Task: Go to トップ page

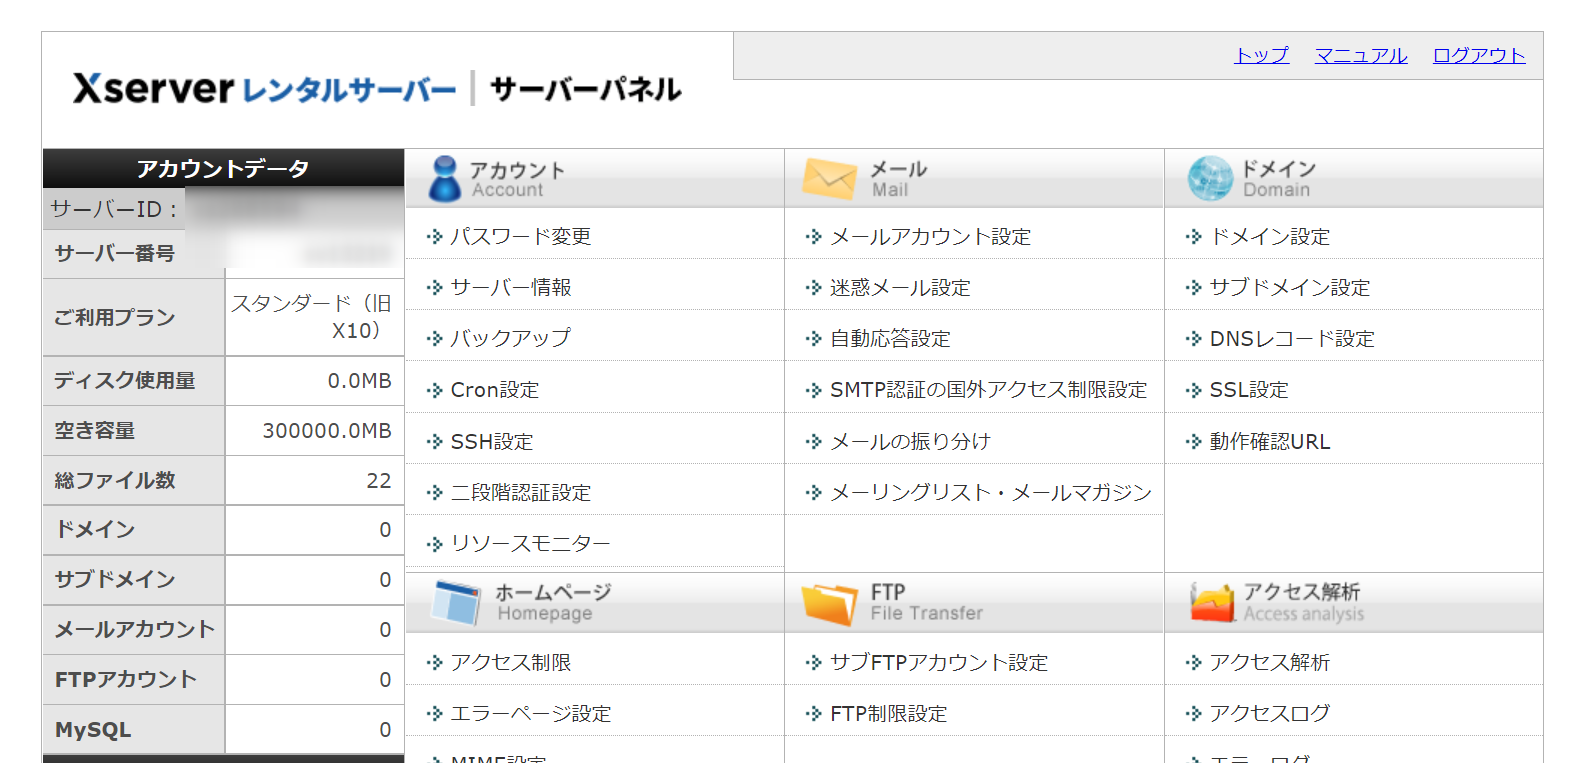Action: 1262,55
